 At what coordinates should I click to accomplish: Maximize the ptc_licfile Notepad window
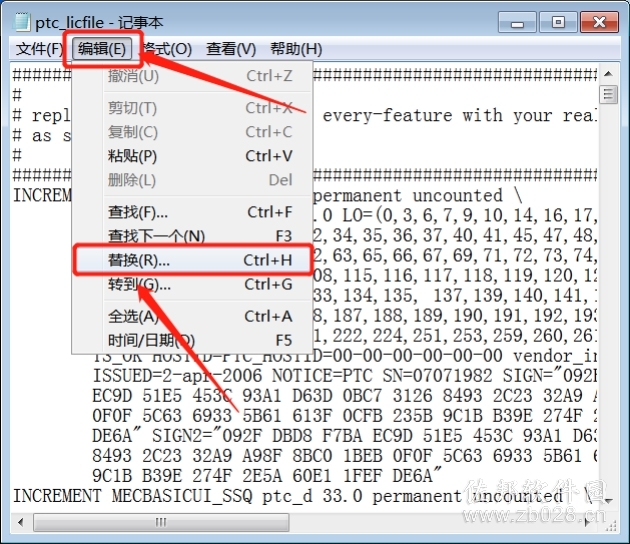point(558,22)
